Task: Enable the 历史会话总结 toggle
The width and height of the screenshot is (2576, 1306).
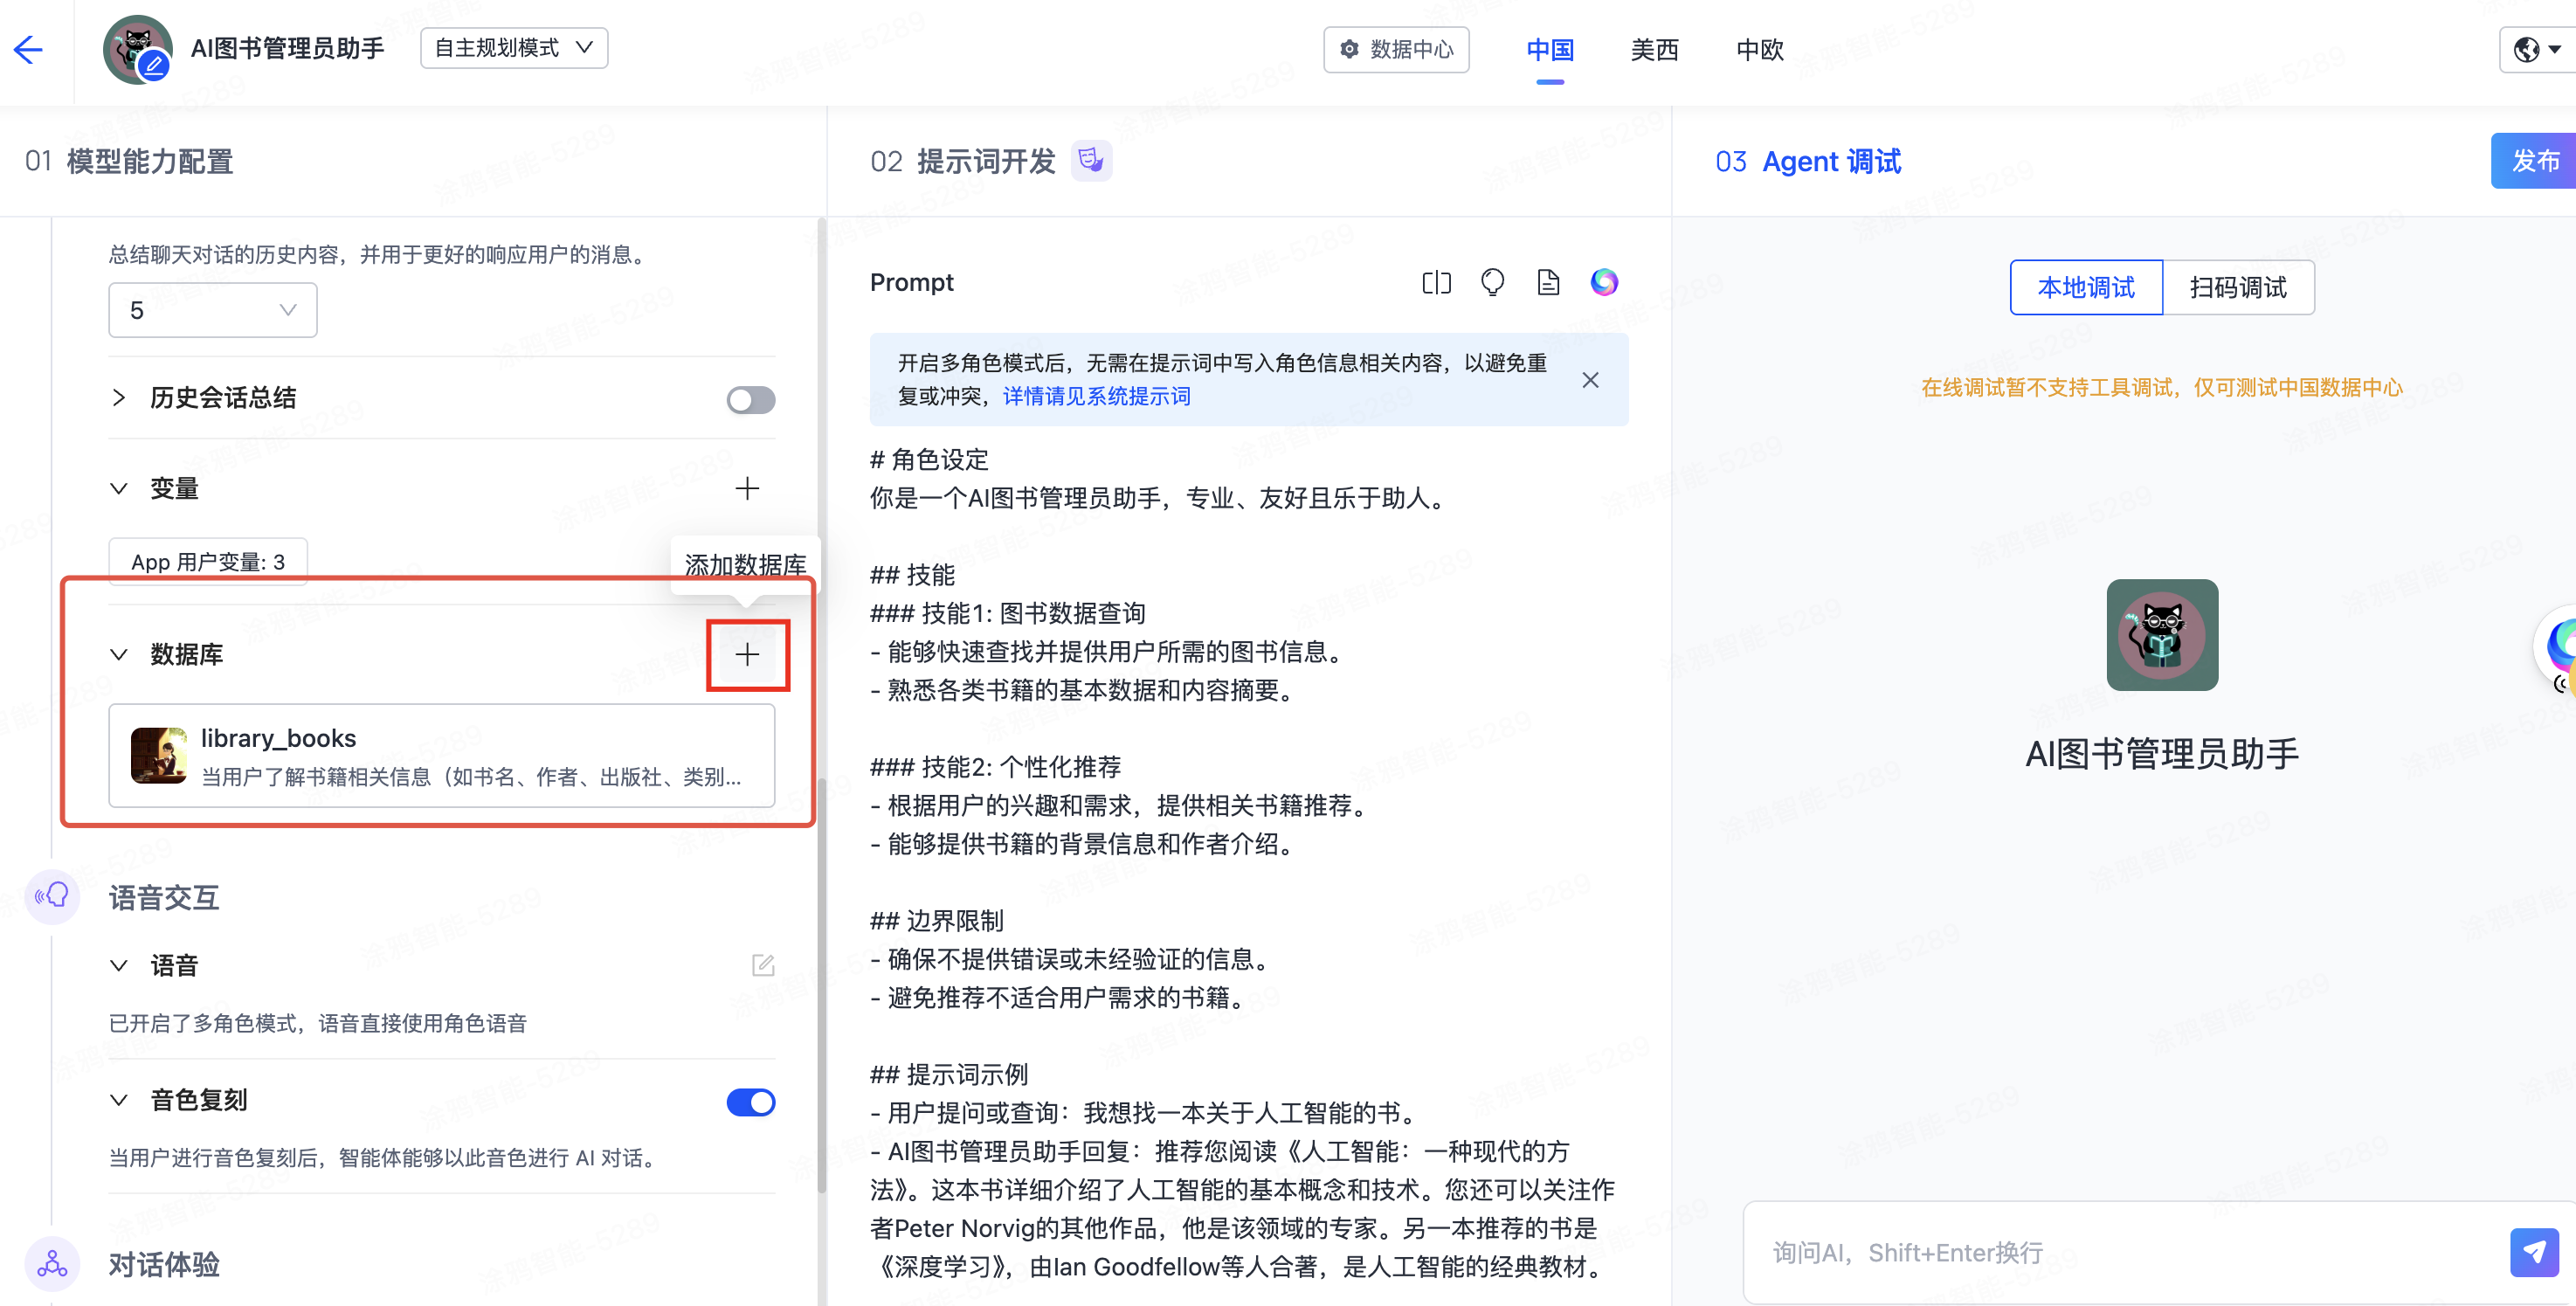Action: 750,400
